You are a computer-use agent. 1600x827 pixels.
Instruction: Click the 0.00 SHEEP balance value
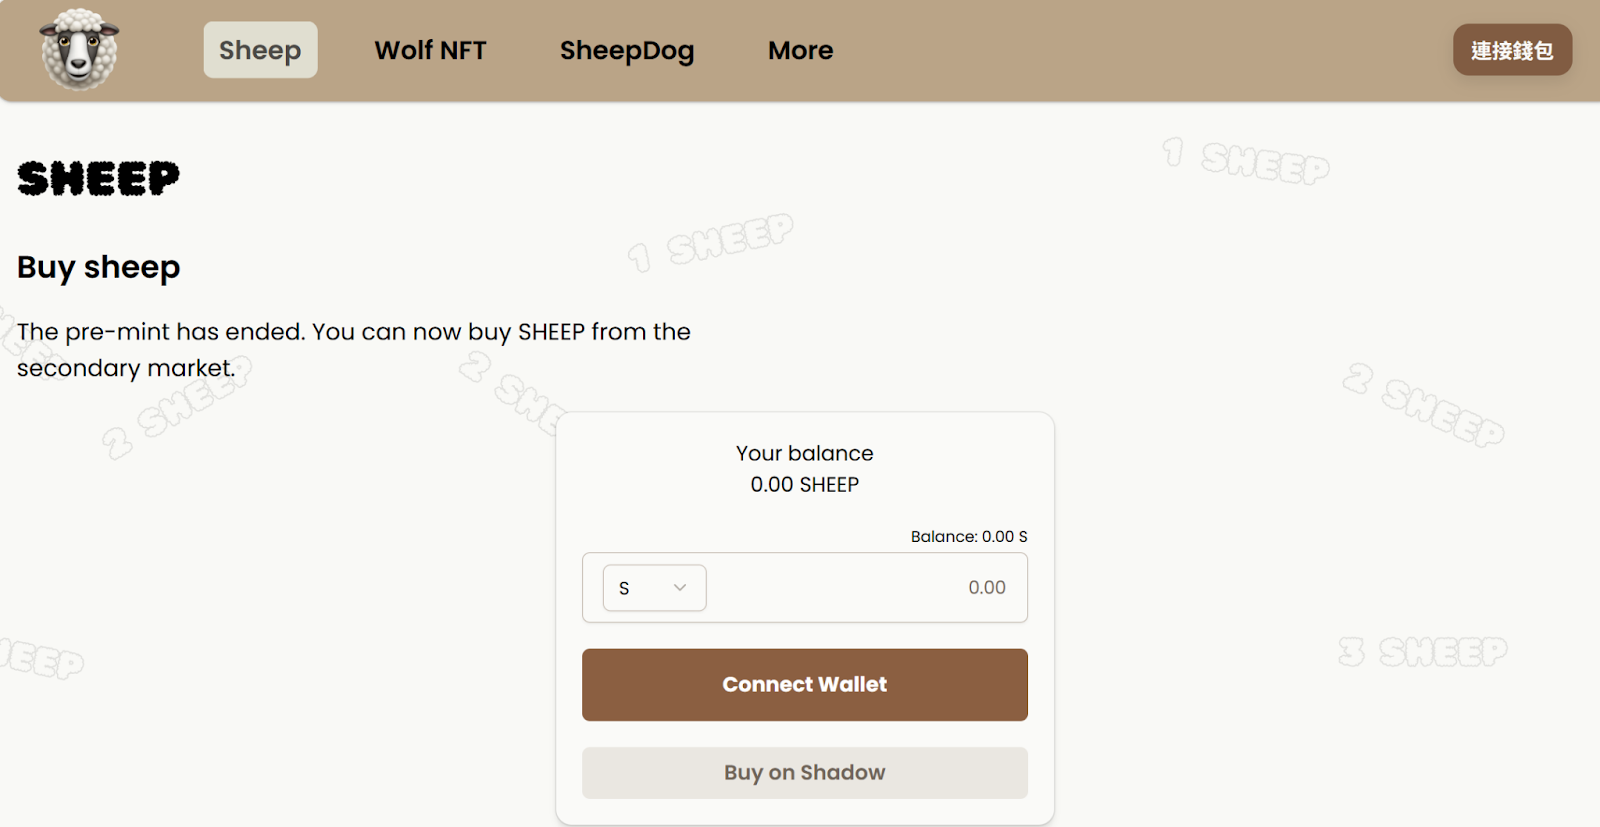(x=804, y=485)
